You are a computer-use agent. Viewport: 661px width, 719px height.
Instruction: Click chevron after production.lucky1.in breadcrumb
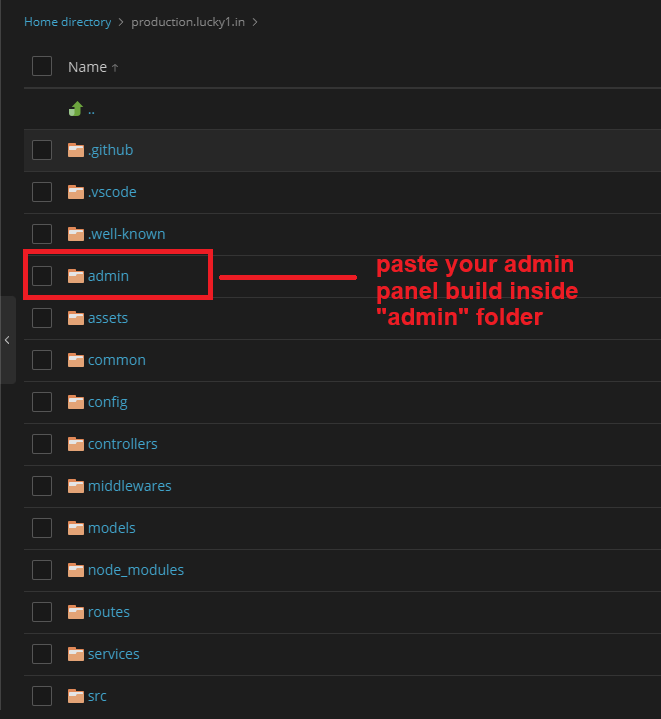pyautogui.click(x=255, y=22)
